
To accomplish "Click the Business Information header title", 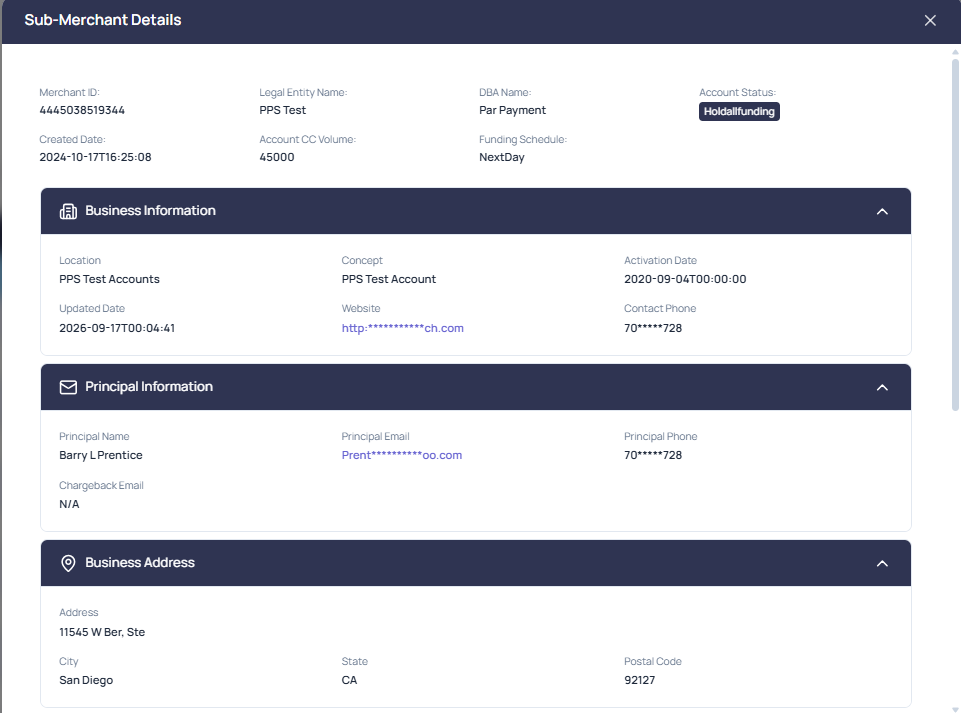I will tap(150, 211).
